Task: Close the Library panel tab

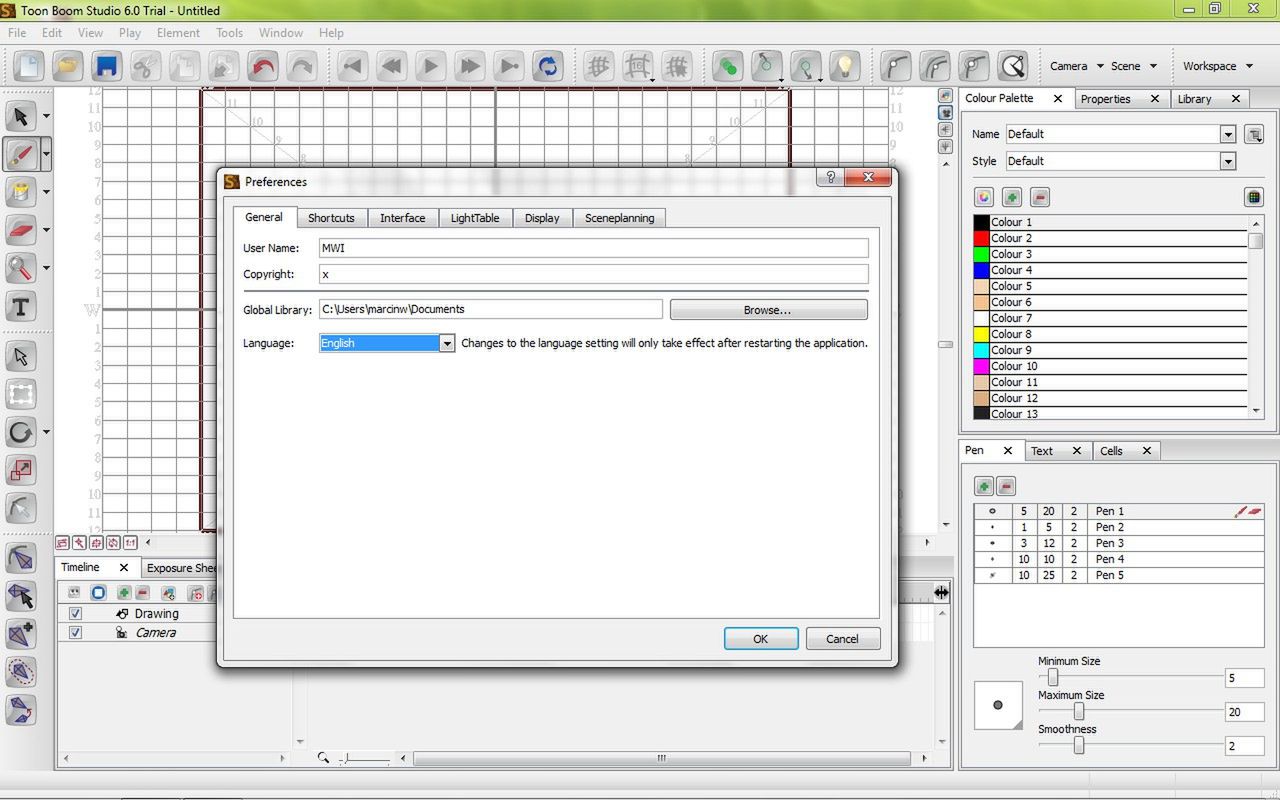Action: coord(1235,99)
